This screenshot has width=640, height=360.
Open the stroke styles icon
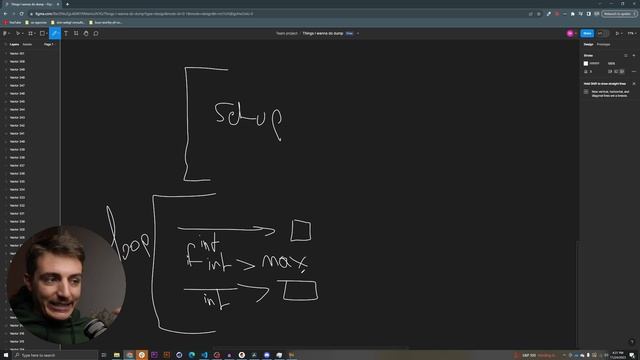click(626, 56)
